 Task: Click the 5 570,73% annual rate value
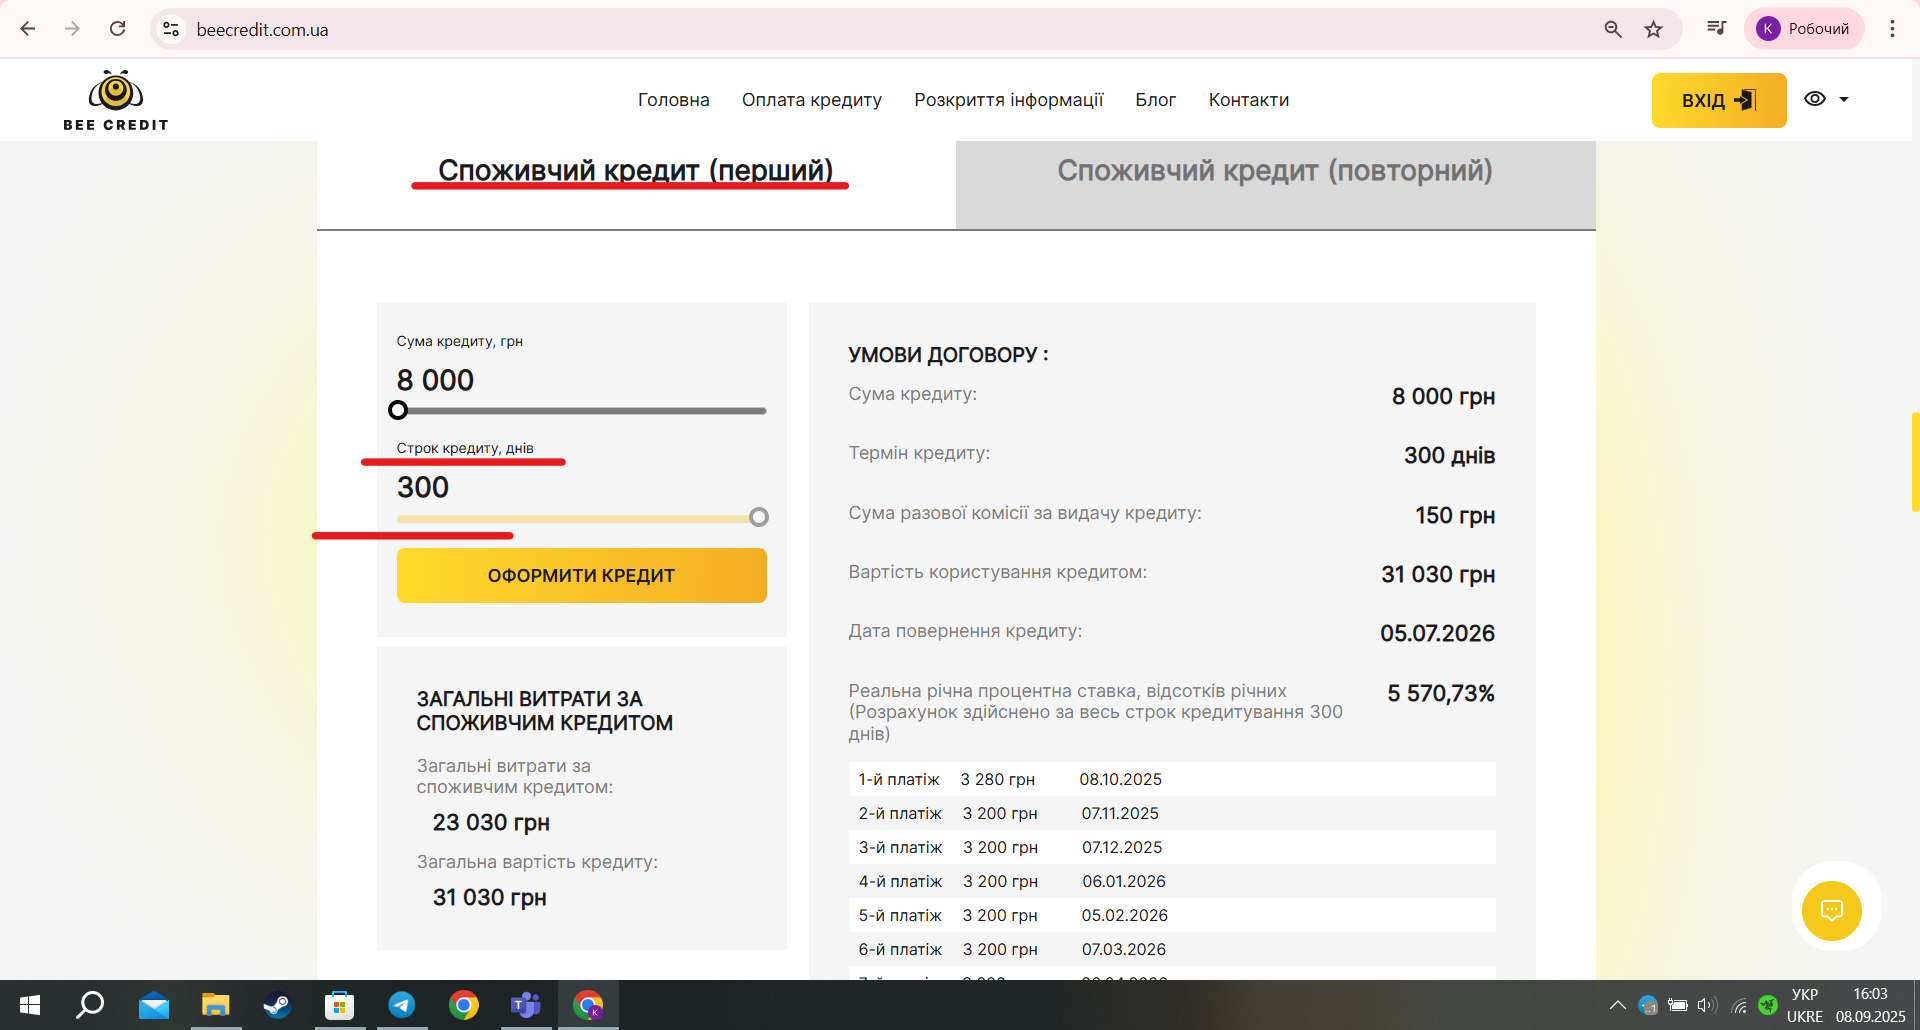coord(1441,693)
